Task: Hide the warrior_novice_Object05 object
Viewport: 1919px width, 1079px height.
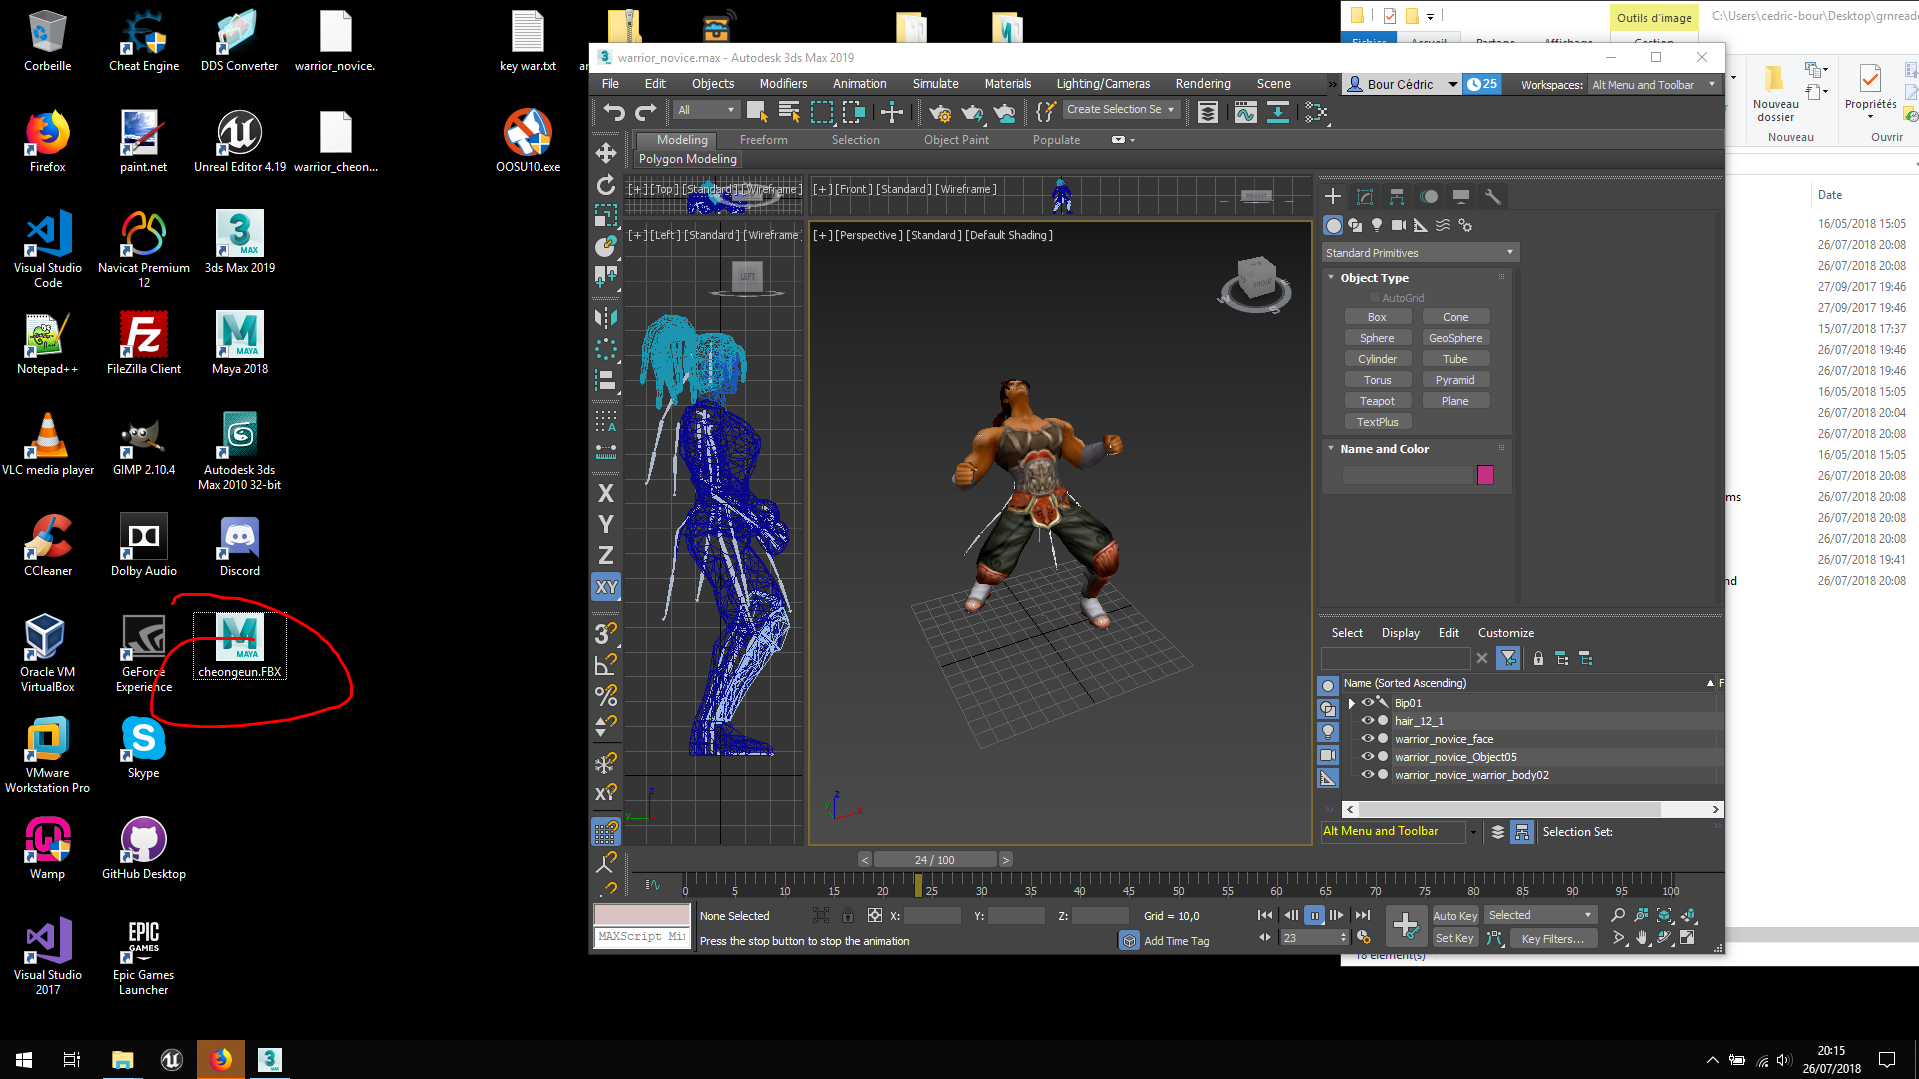Action: coord(1367,757)
